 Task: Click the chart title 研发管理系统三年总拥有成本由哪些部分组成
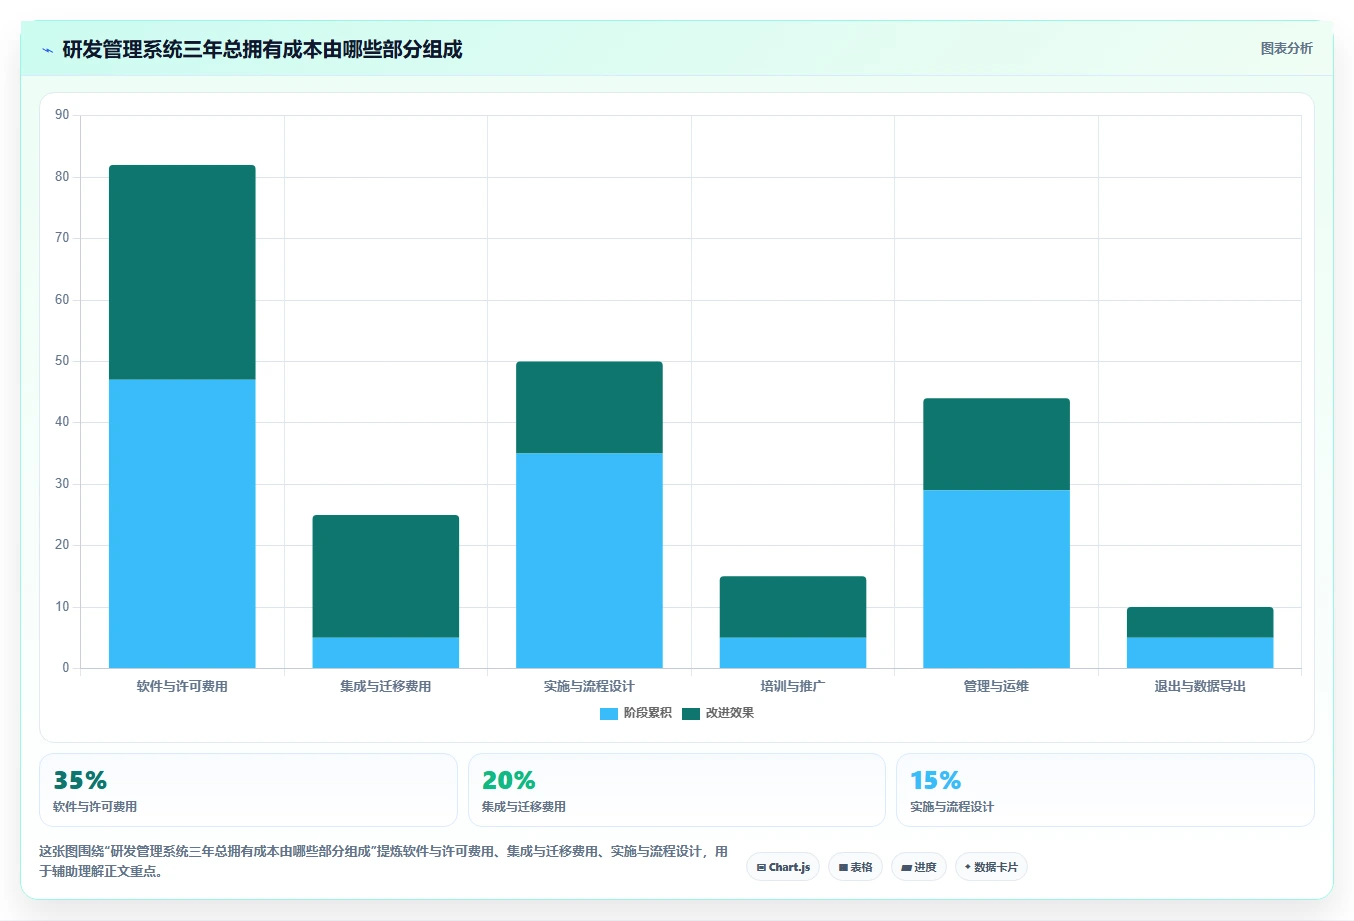click(x=262, y=50)
